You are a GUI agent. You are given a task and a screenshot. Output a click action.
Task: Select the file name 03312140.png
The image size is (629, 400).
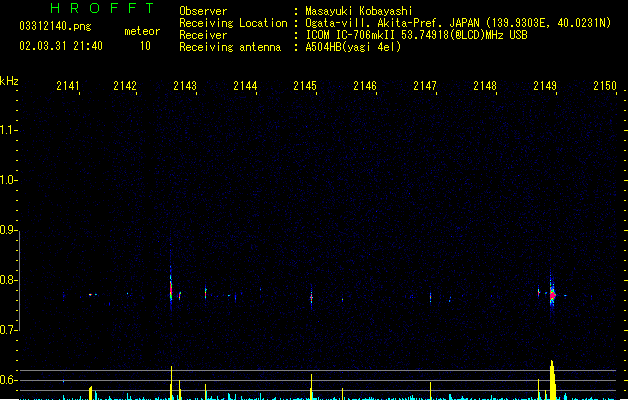click(x=55, y=26)
